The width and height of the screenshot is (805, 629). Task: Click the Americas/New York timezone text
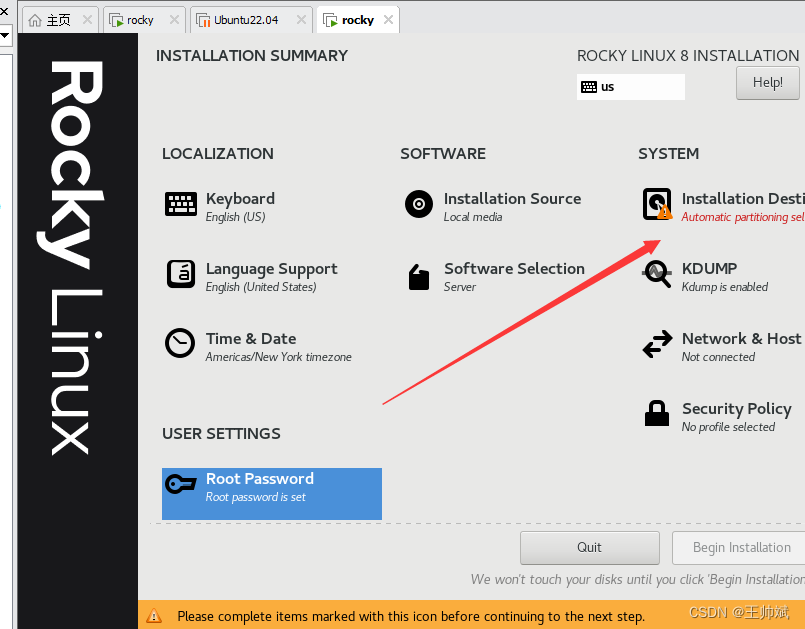coord(279,357)
